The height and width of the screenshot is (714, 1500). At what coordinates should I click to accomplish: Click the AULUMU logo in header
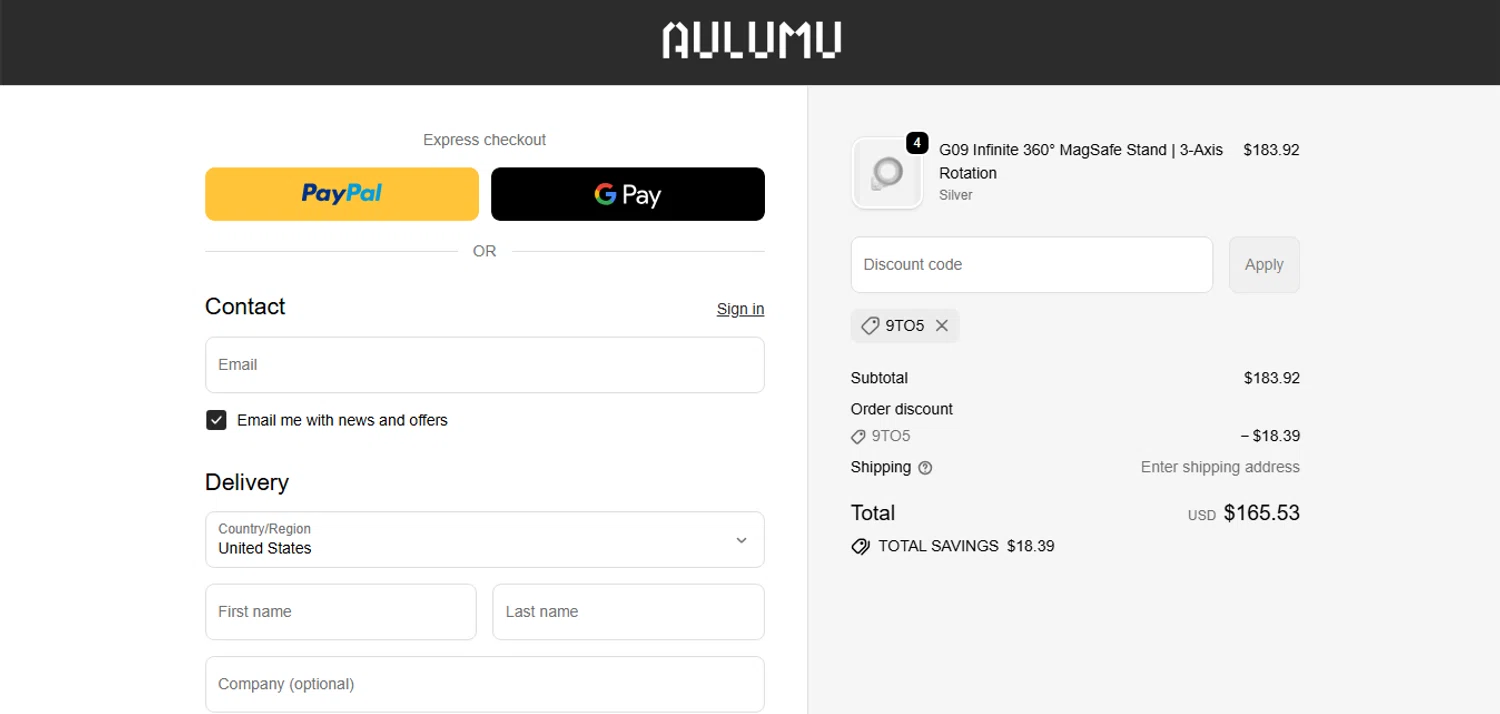[x=751, y=40]
